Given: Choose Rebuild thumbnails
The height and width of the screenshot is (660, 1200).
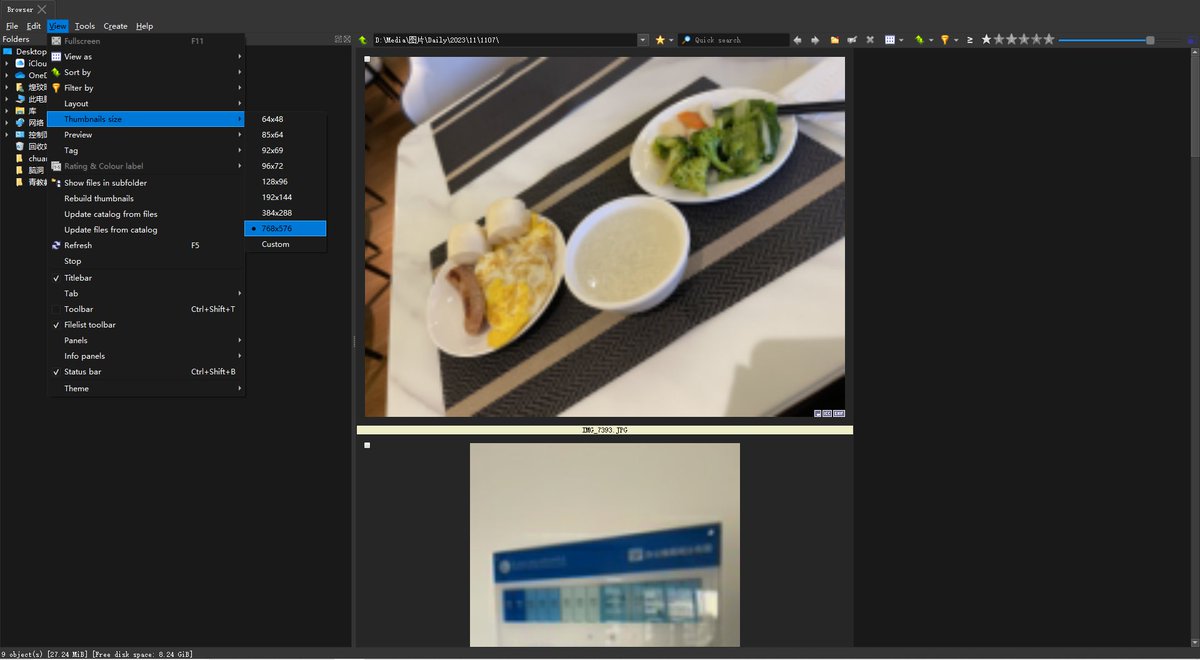Looking at the screenshot, I should point(146,198).
